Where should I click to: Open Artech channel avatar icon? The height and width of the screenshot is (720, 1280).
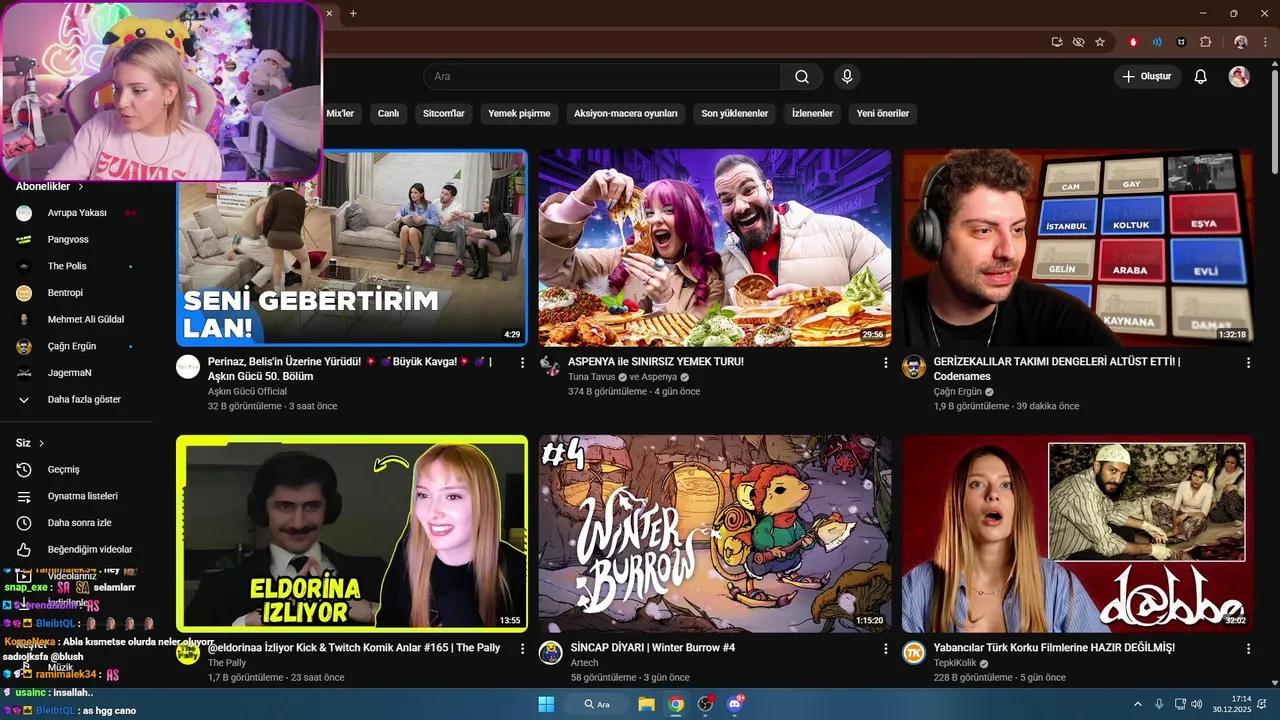coord(551,653)
